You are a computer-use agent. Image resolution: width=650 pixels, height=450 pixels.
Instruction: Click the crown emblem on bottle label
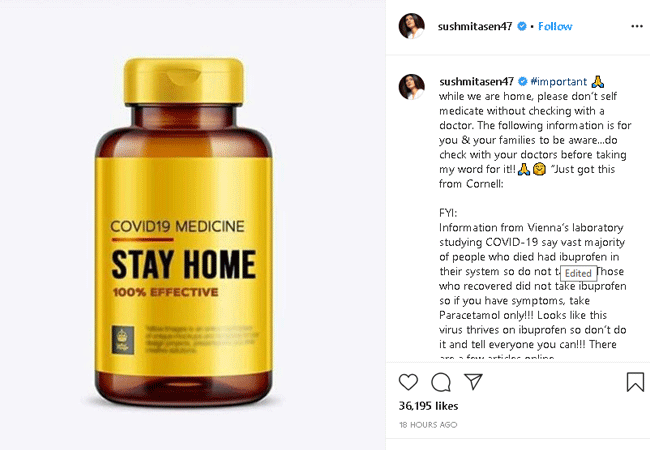[122, 340]
